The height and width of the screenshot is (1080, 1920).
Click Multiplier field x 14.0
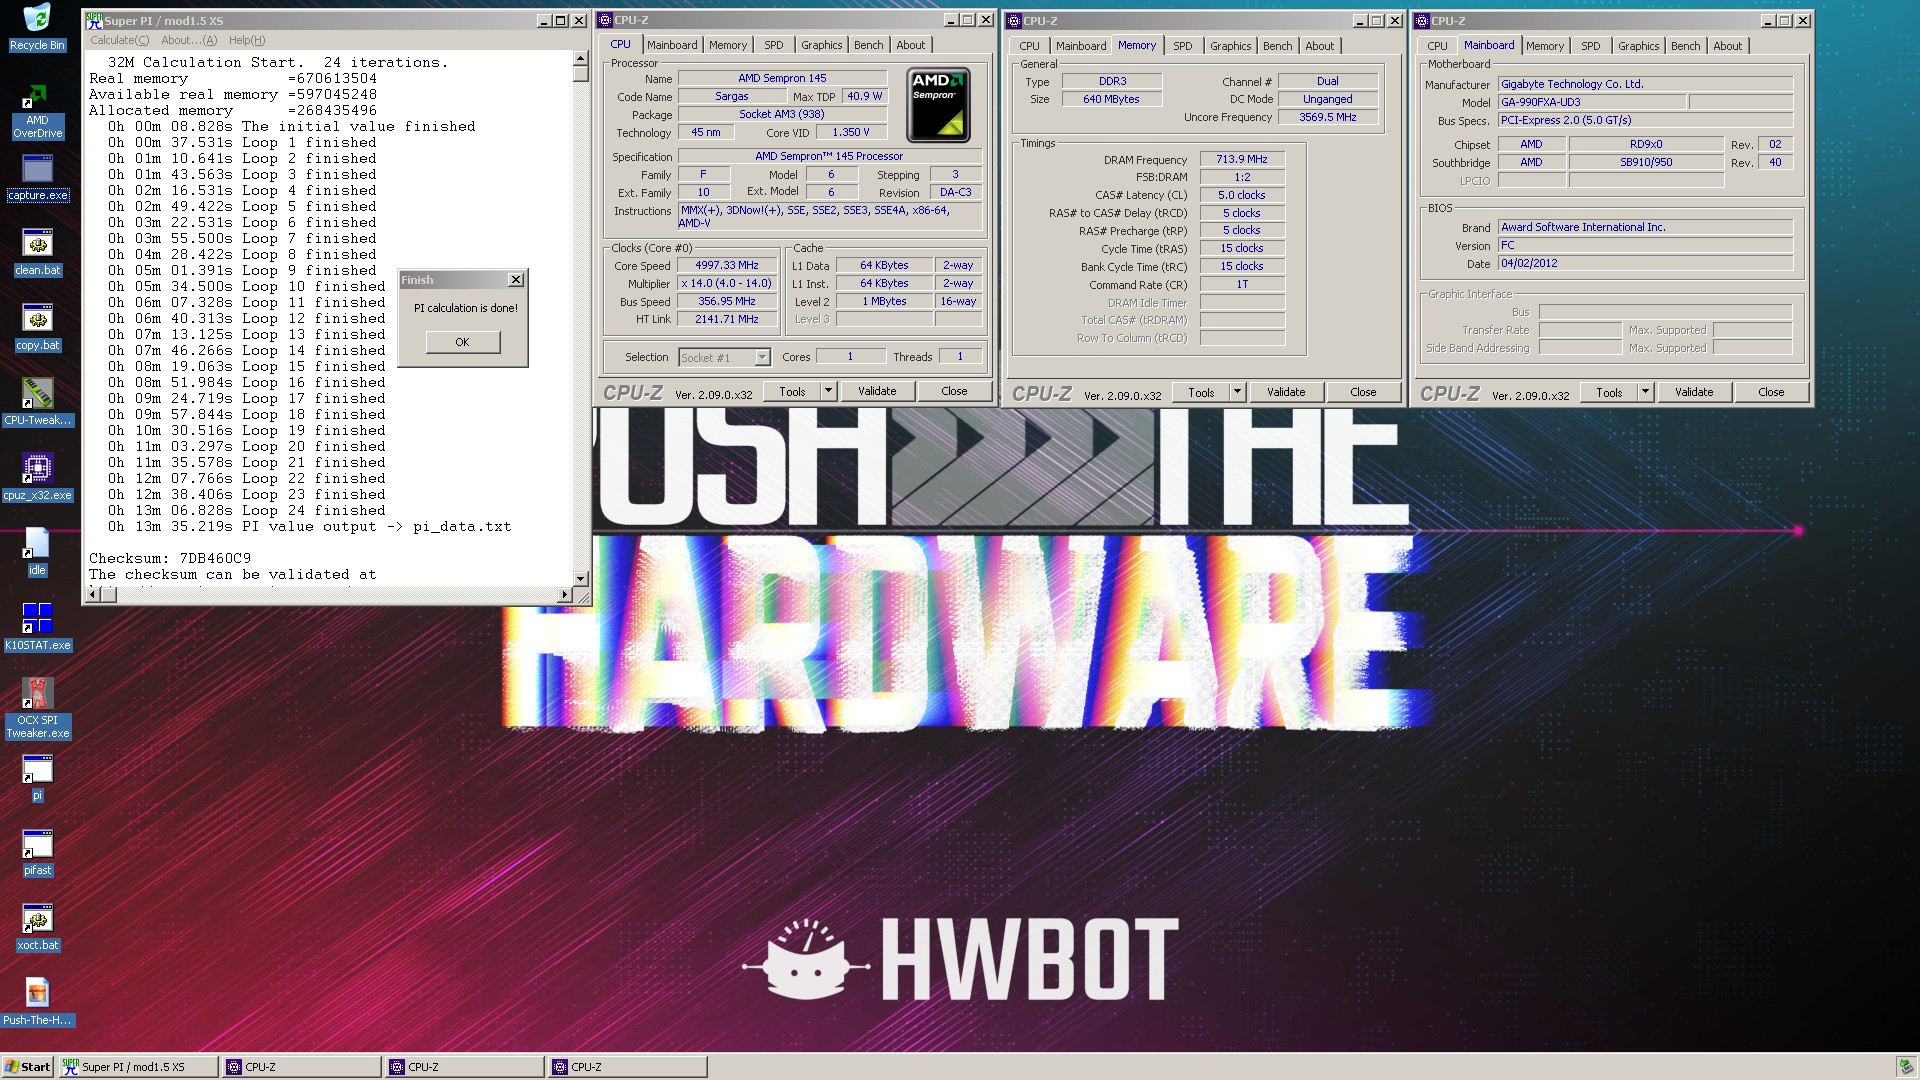coord(727,283)
